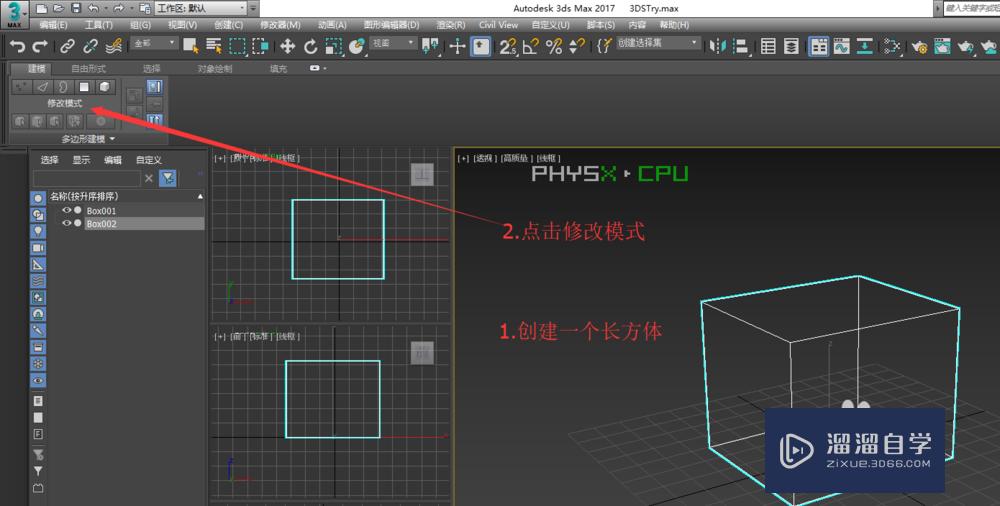Click the New Scene icon in quick access toolbar
This screenshot has height=506, width=1000.
coord(41,8)
